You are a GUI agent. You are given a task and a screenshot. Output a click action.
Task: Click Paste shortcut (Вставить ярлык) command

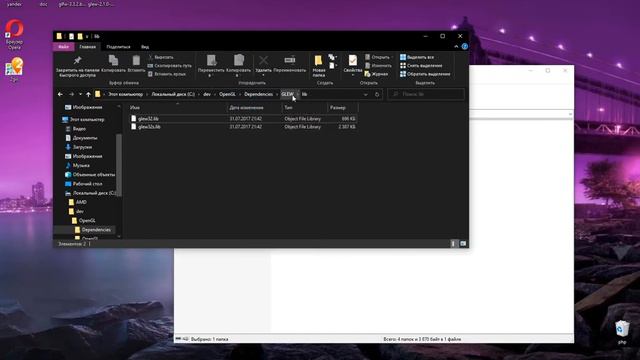(167, 74)
